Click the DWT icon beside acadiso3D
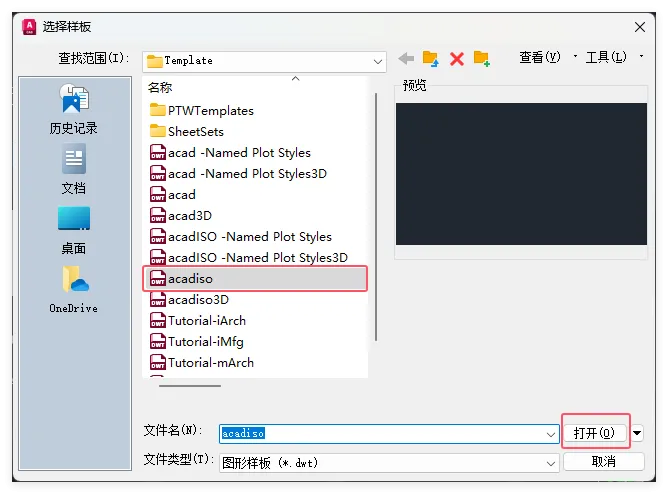Screen dimensions: 668x494 coord(158,299)
